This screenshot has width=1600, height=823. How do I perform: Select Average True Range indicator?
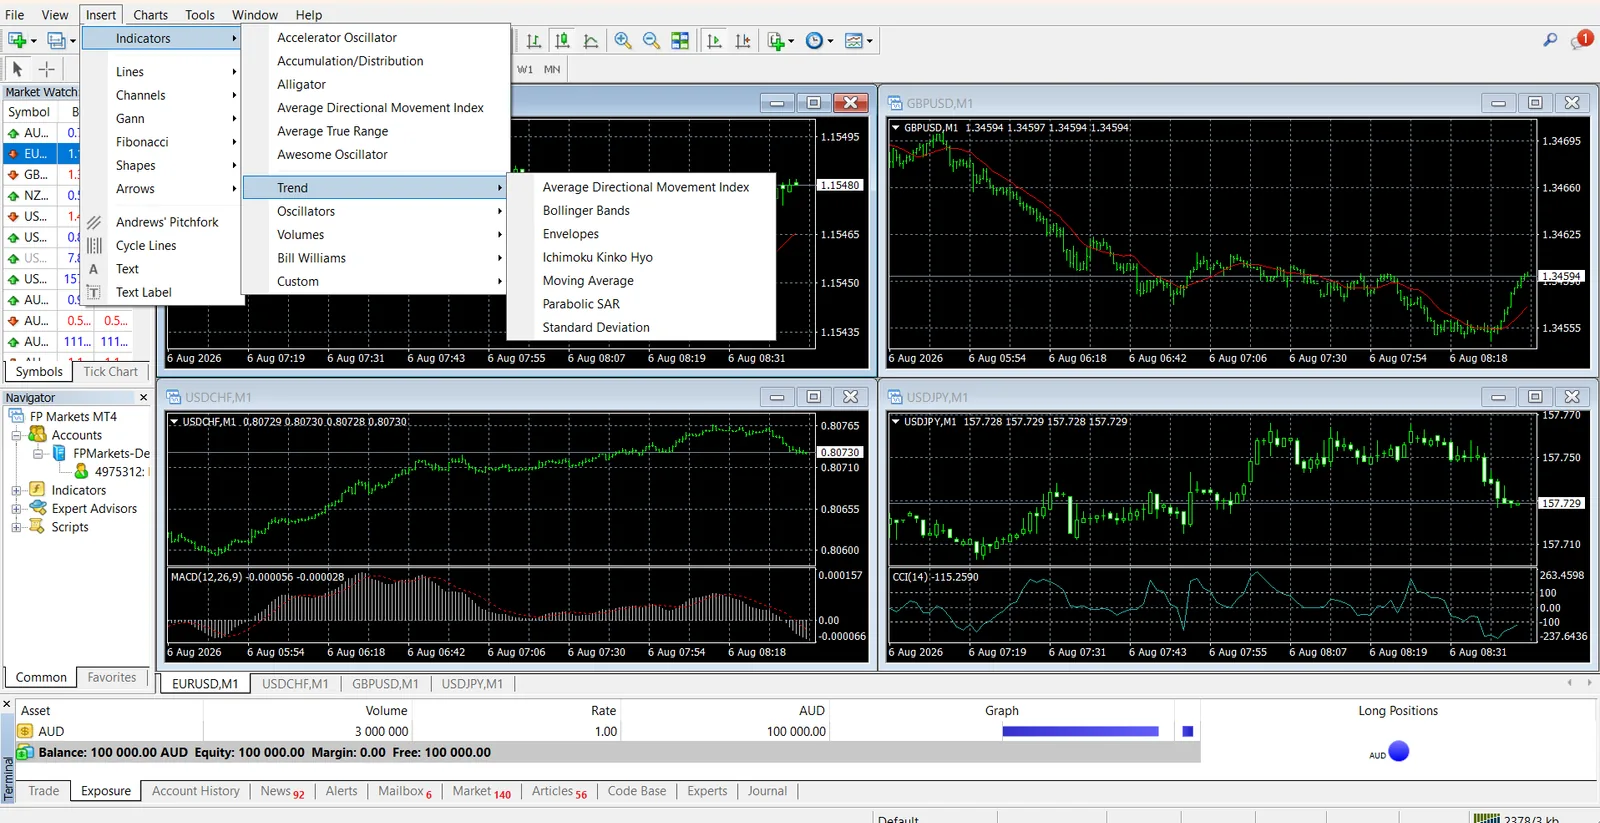333,131
